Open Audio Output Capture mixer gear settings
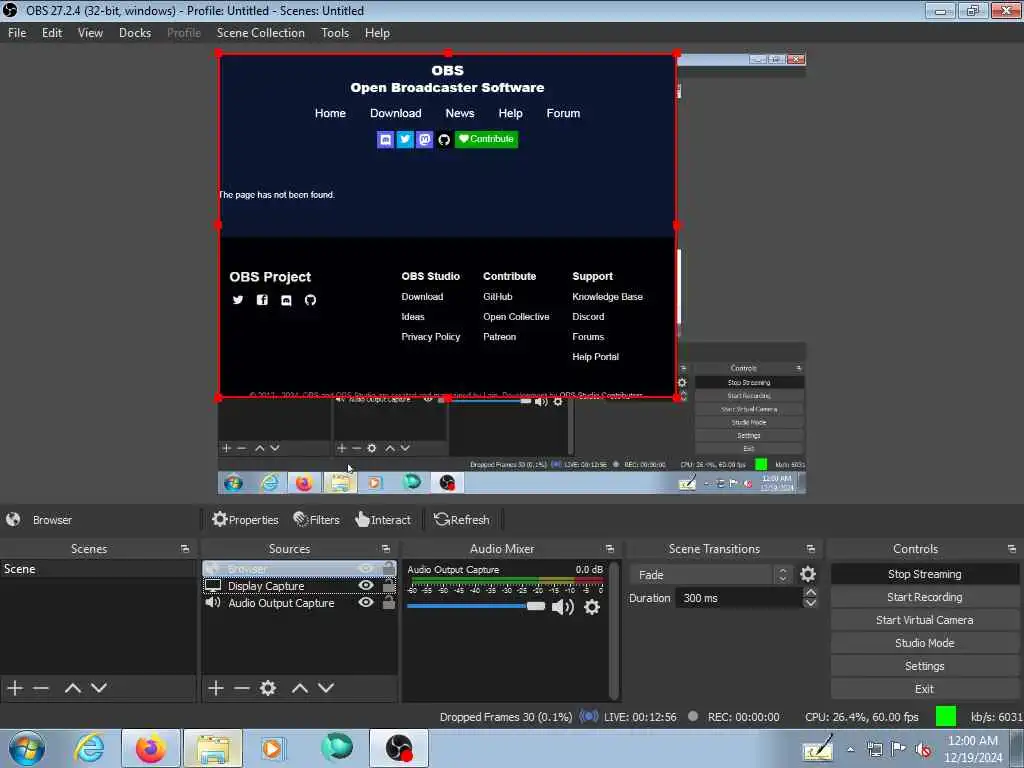 [592, 607]
